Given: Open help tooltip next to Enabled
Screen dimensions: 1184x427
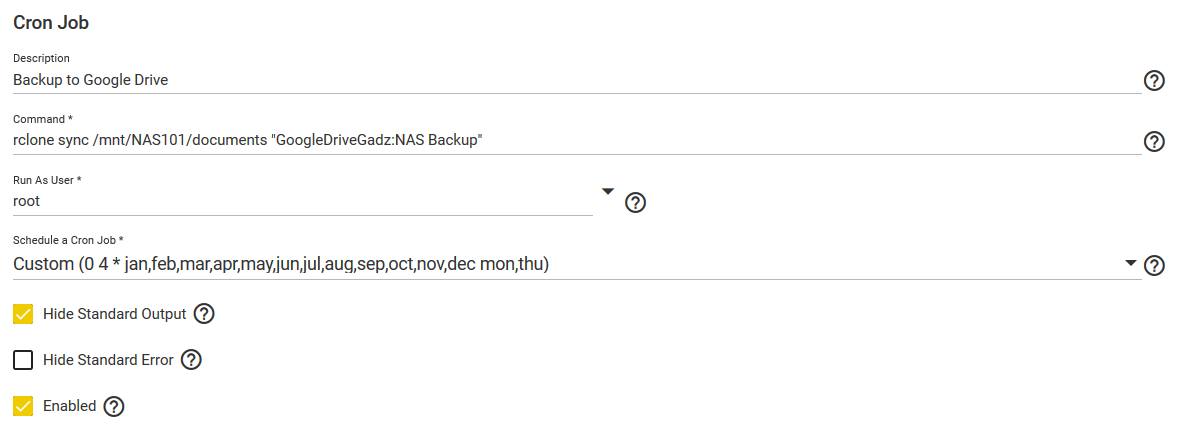Looking at the screenshot, I should point(113,407).
